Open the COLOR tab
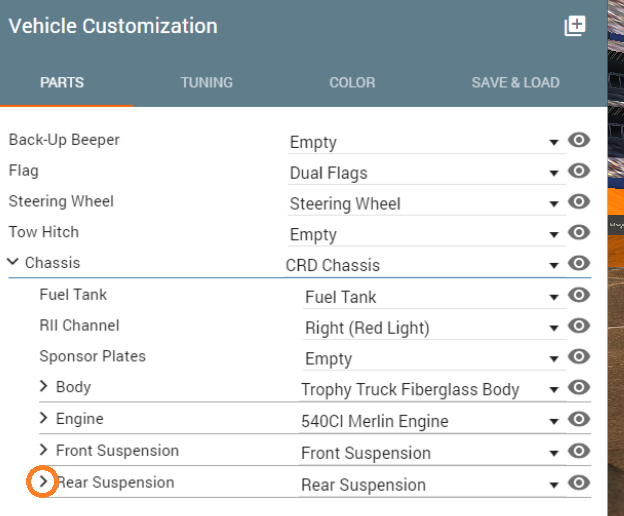Image resolution: width=624 pixels, height=516 pixels. [352, 83]
